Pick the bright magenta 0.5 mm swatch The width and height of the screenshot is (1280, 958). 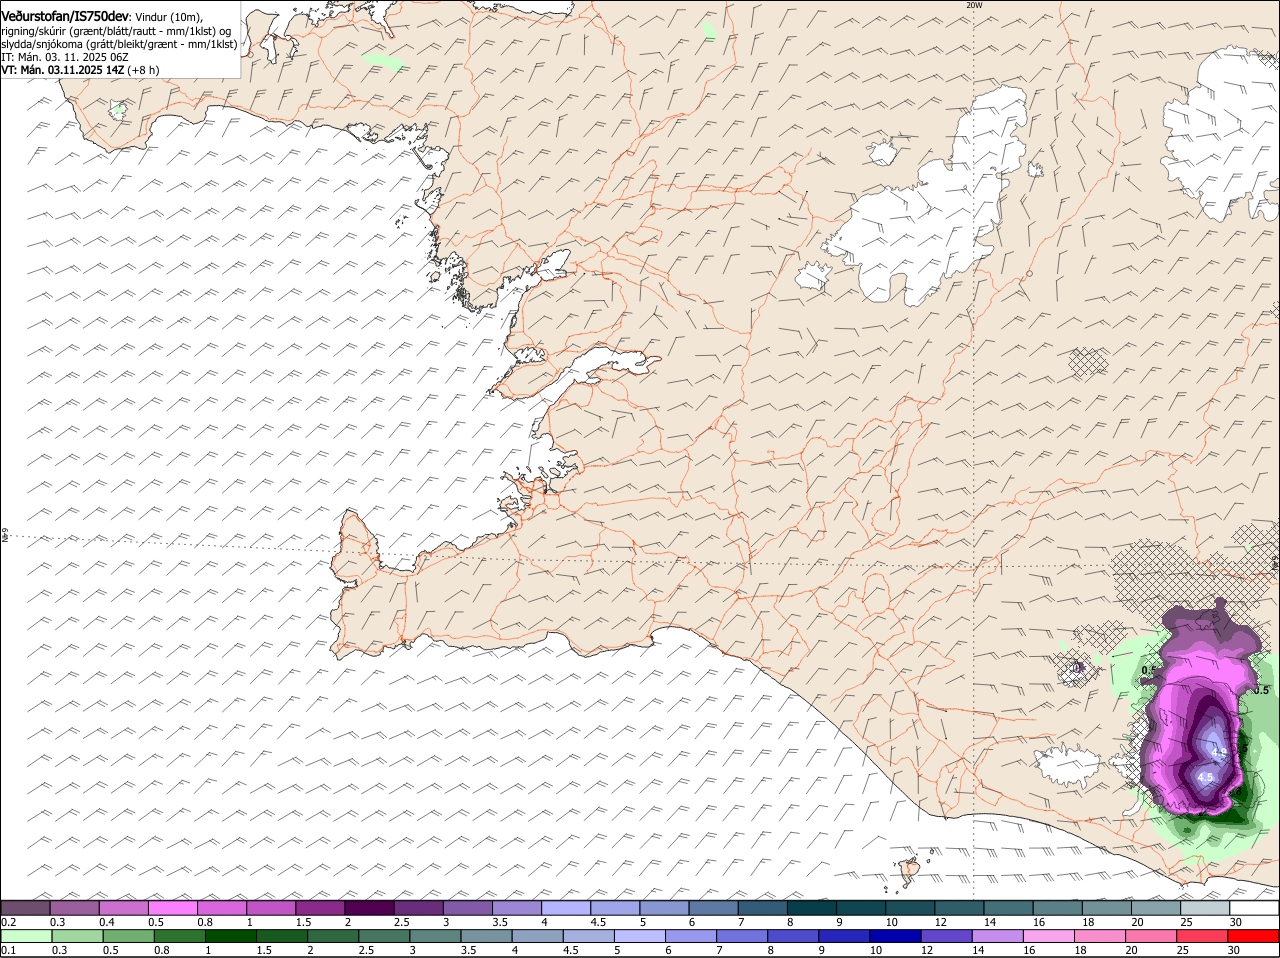[x=172, y=908]
